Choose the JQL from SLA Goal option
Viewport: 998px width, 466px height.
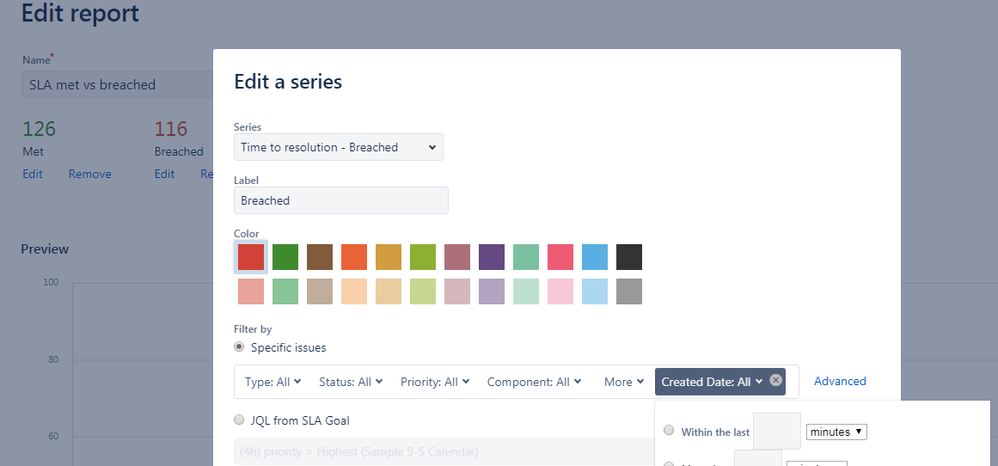239,420
